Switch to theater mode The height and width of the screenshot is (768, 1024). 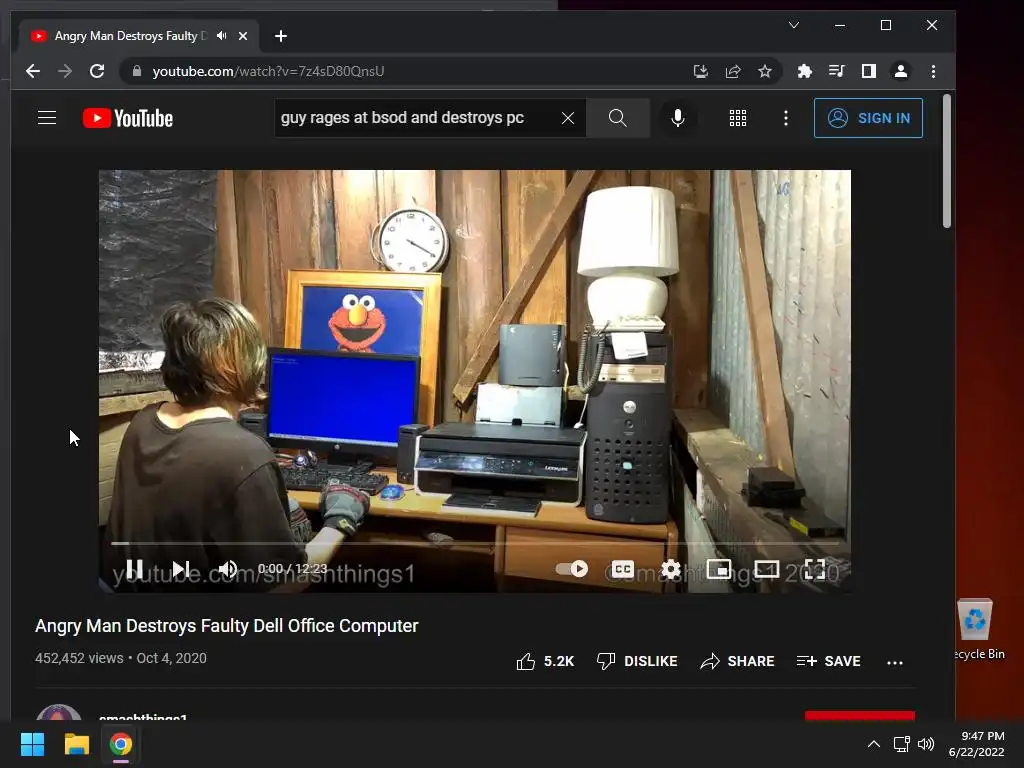(767, 569)
